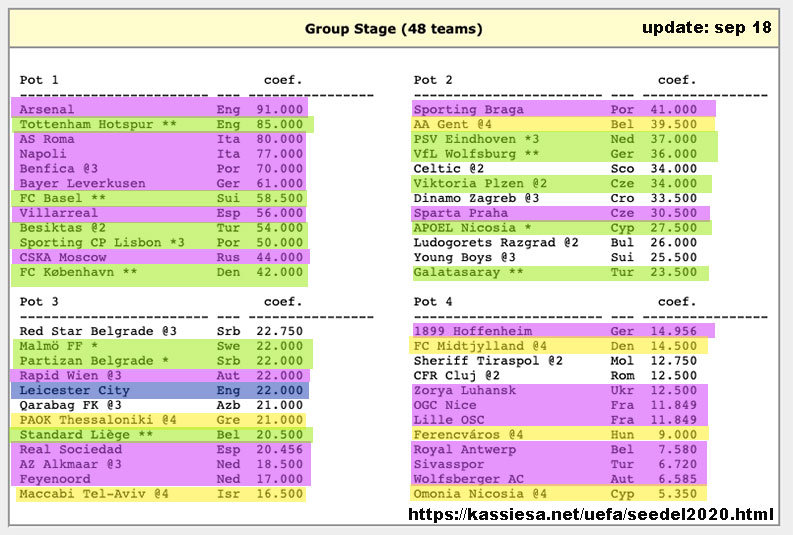Click 'AZ Alkmaar @3' entry
Screen dimensions: 793x535
coord(70,464)
